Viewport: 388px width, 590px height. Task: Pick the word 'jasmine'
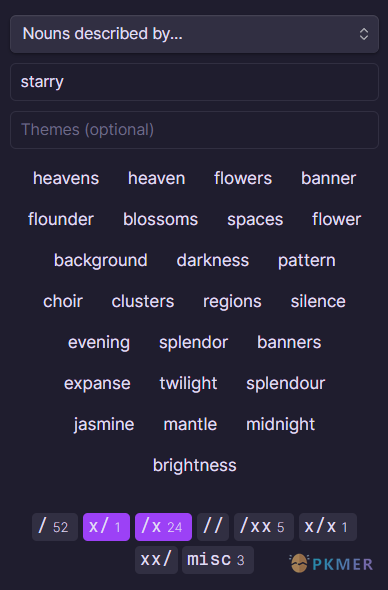coord(104,424)
